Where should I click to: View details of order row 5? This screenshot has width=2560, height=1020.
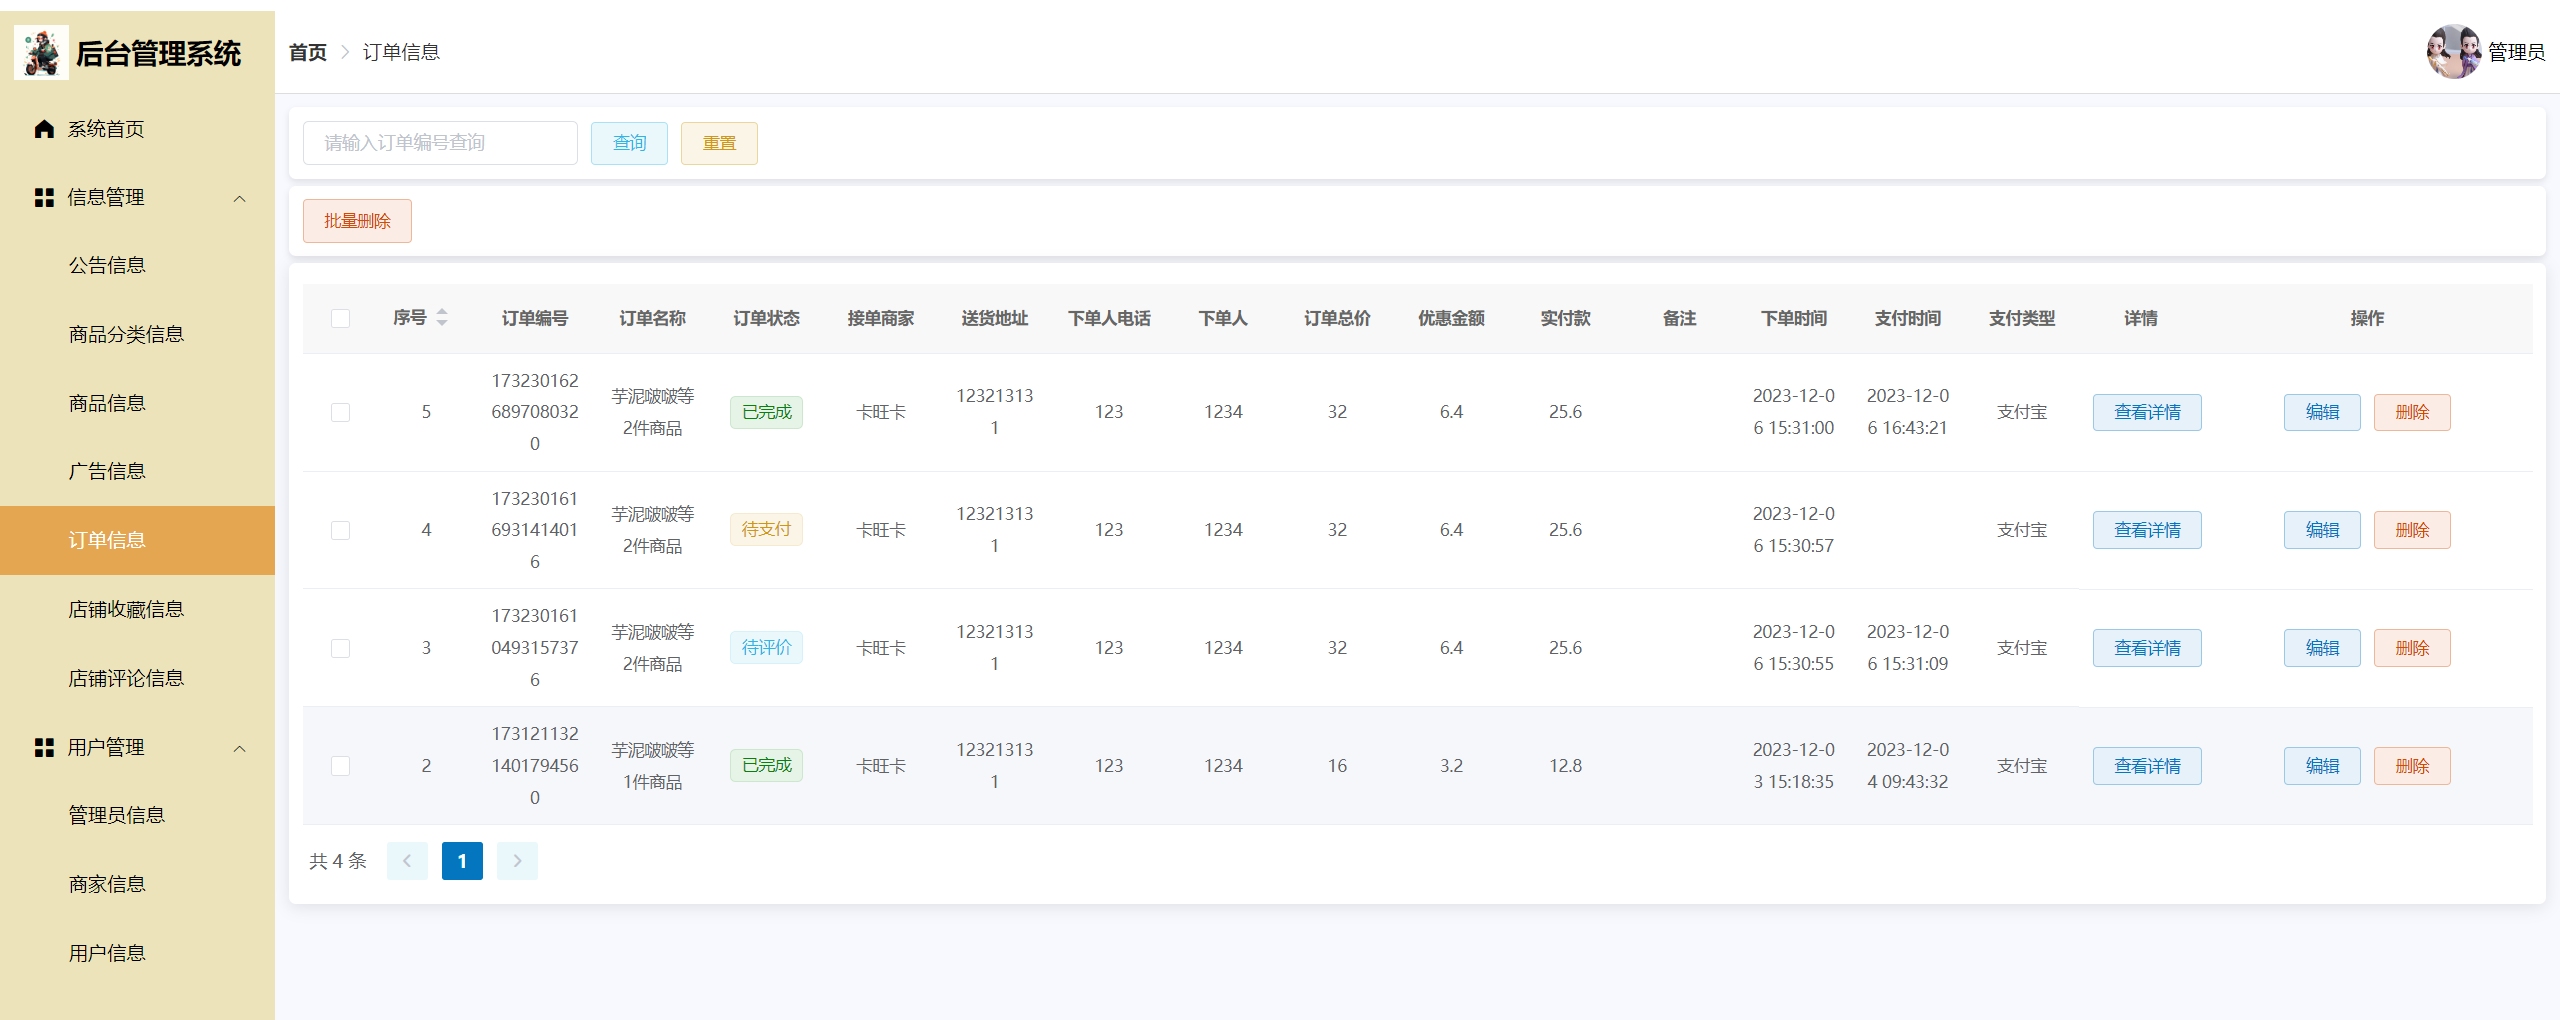coord(2147,412)
